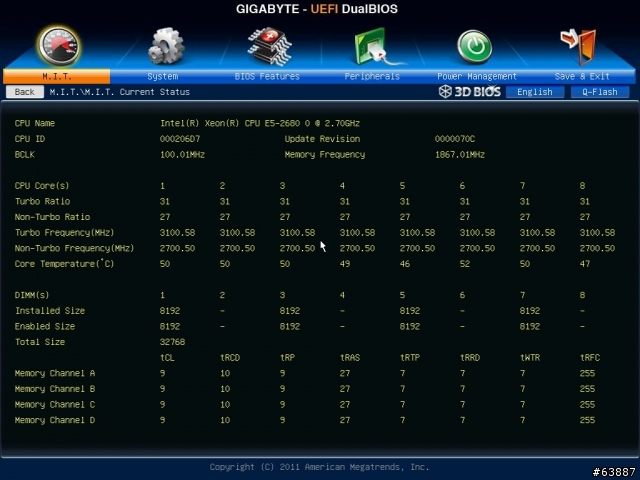Image resolution: width=640 pixels, height=480 pixels.
Task: Click the Turbo Frequency(MHz) label
Action: [x=64, y=233]
